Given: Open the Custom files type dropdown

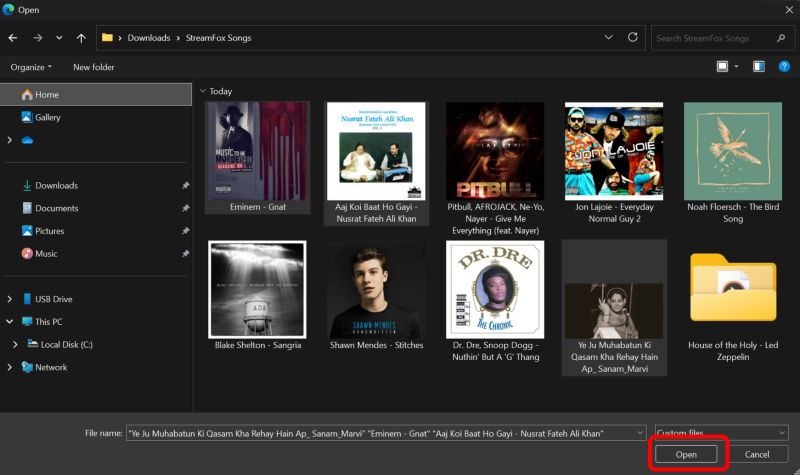Looking at the screenshot, I should (720, 433).
